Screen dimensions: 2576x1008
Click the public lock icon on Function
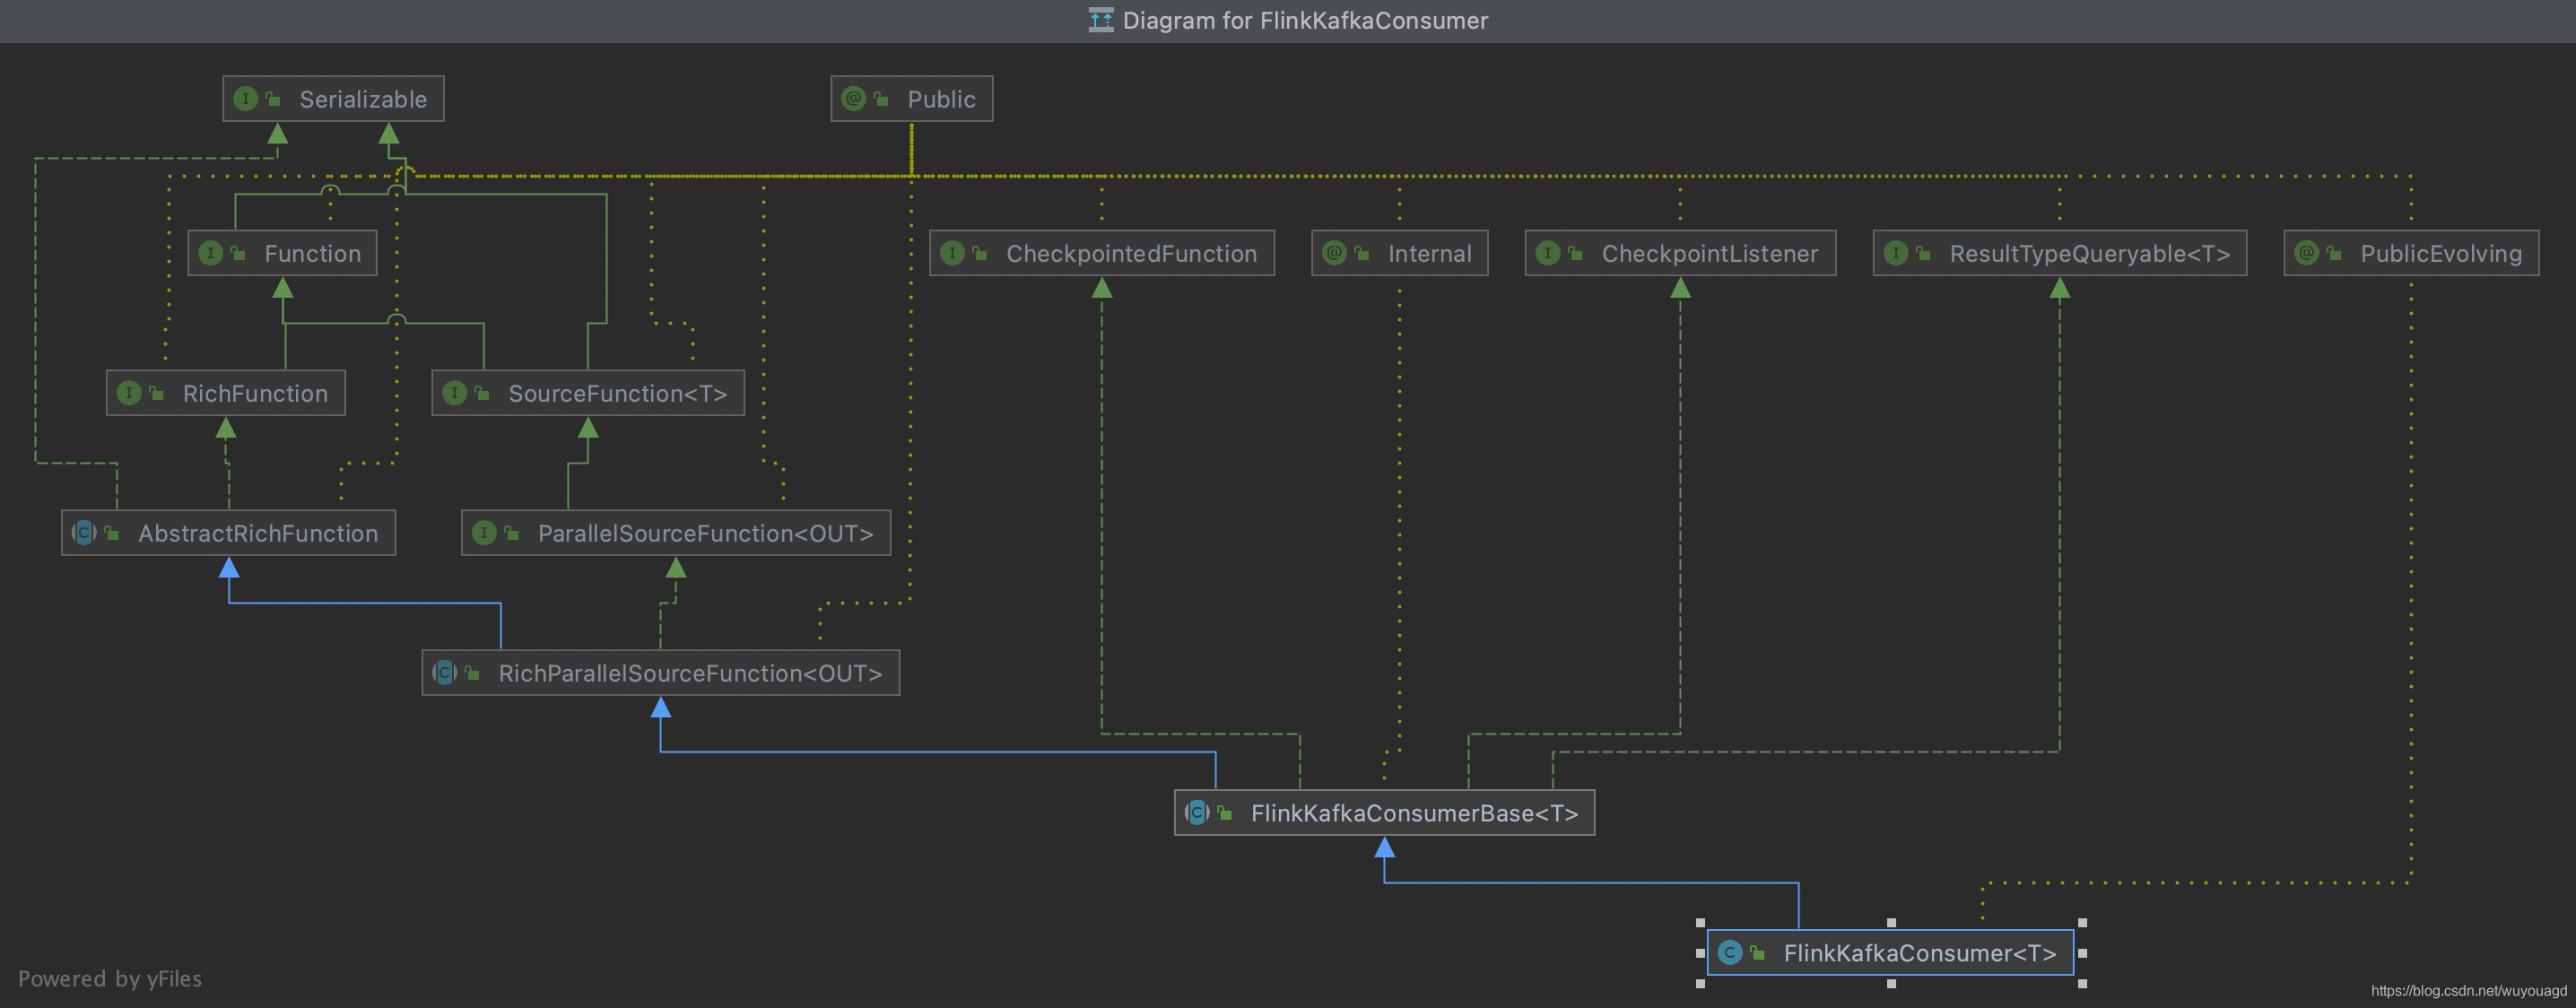(x=238, y=253)
